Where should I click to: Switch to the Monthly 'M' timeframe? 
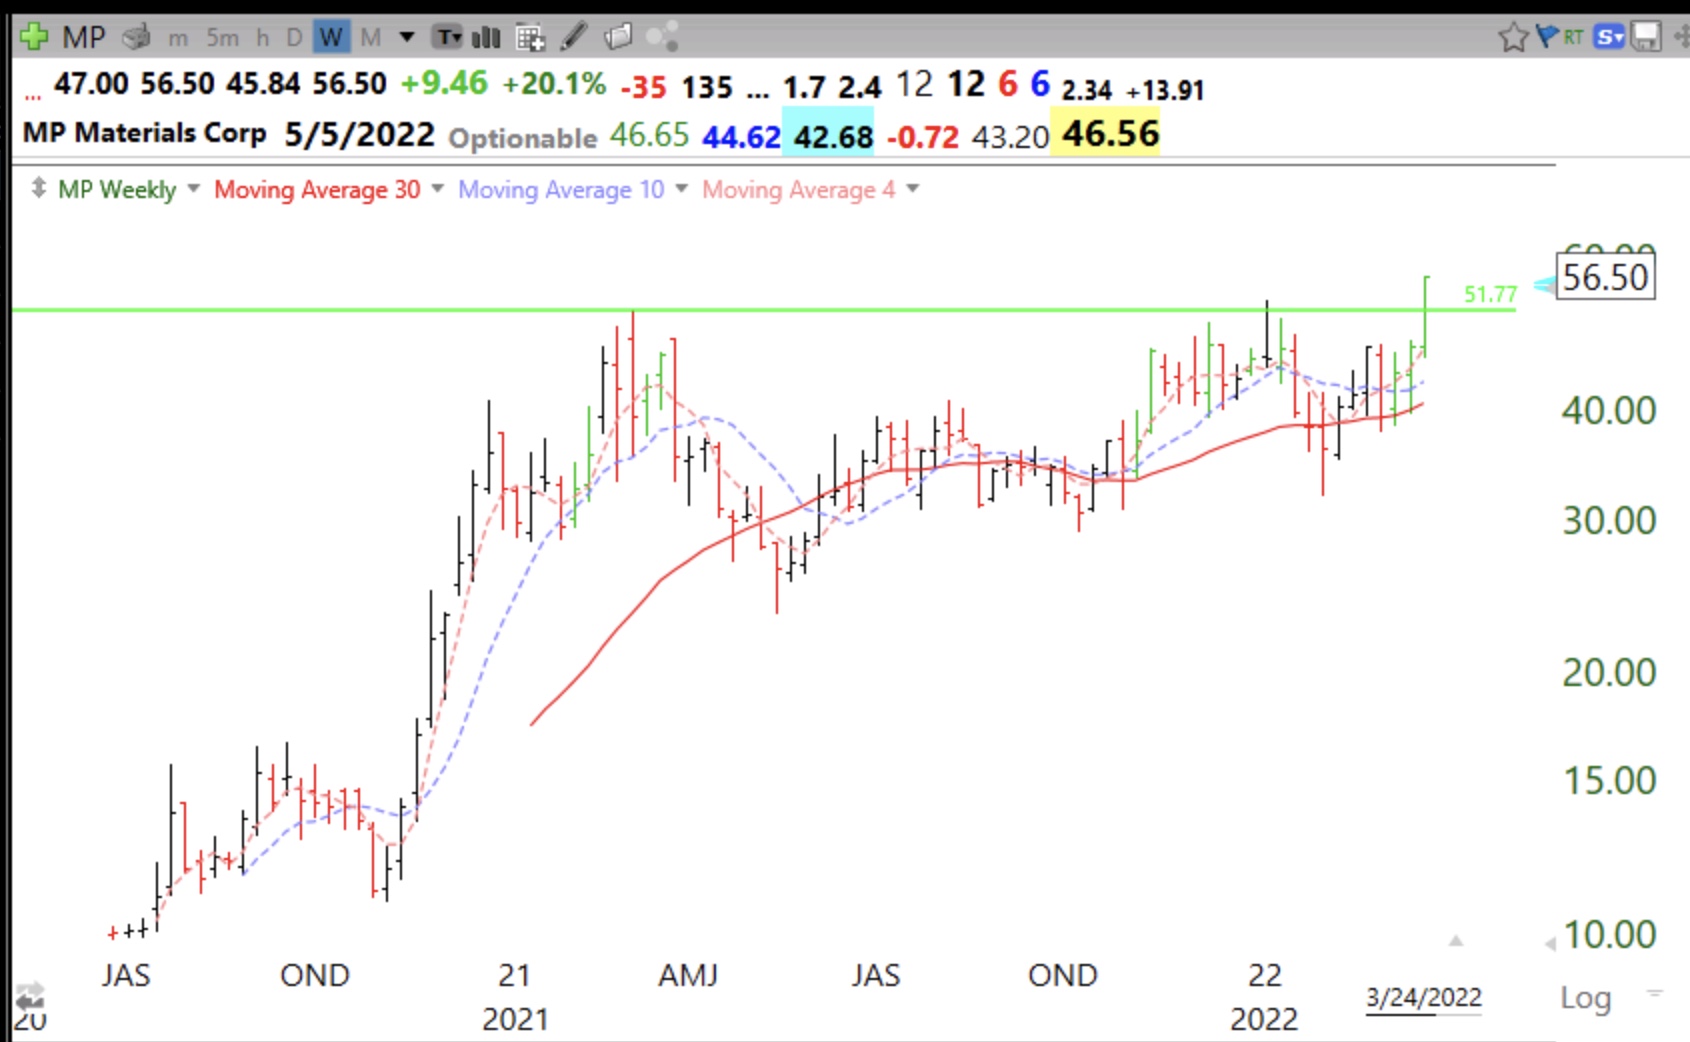tap(371, 38)
